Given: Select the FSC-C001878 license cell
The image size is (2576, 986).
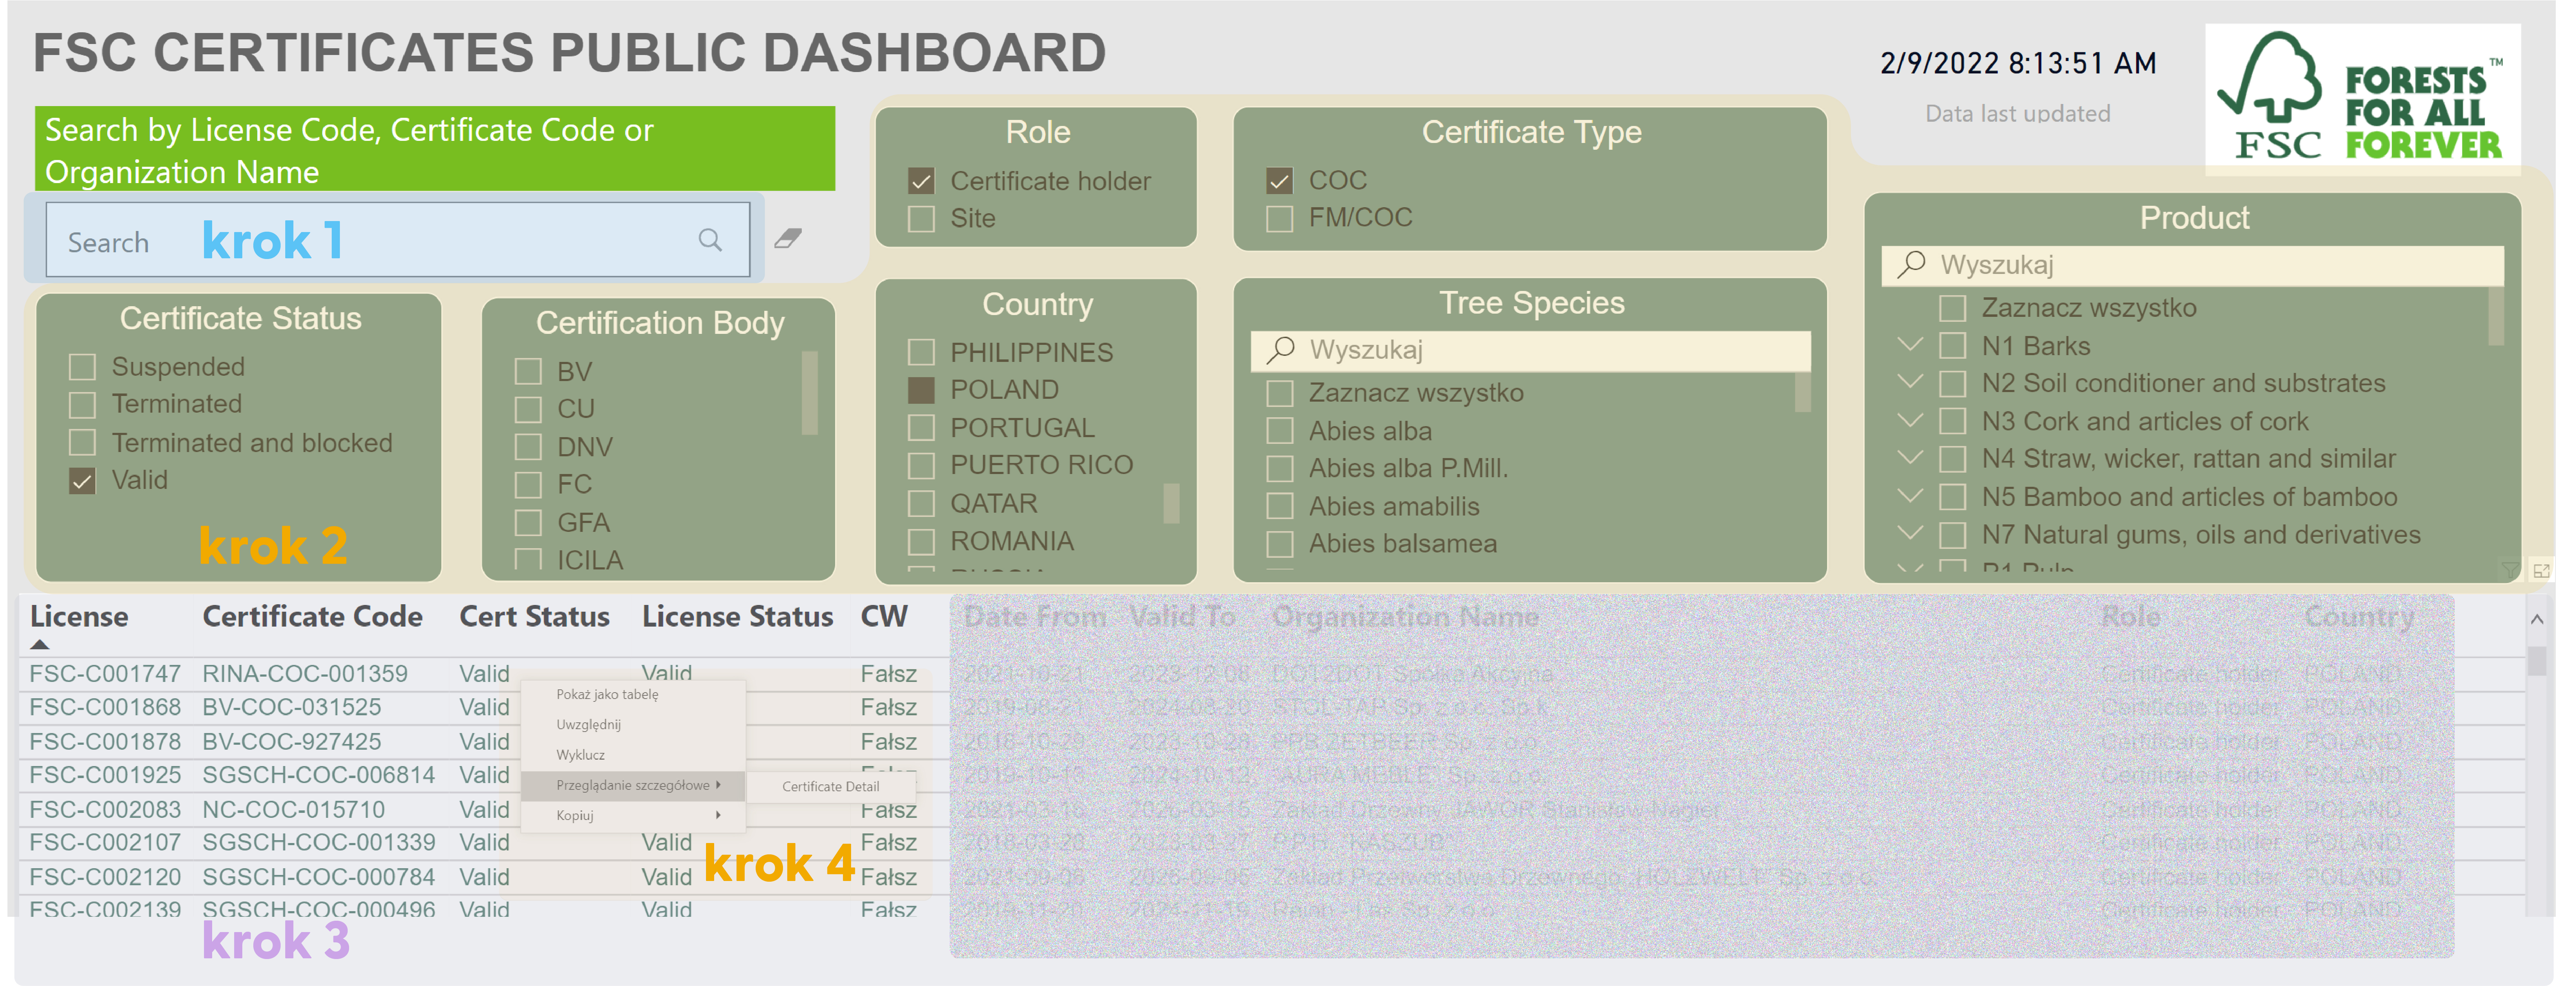Looking at the screenshot, I should 105,742.
